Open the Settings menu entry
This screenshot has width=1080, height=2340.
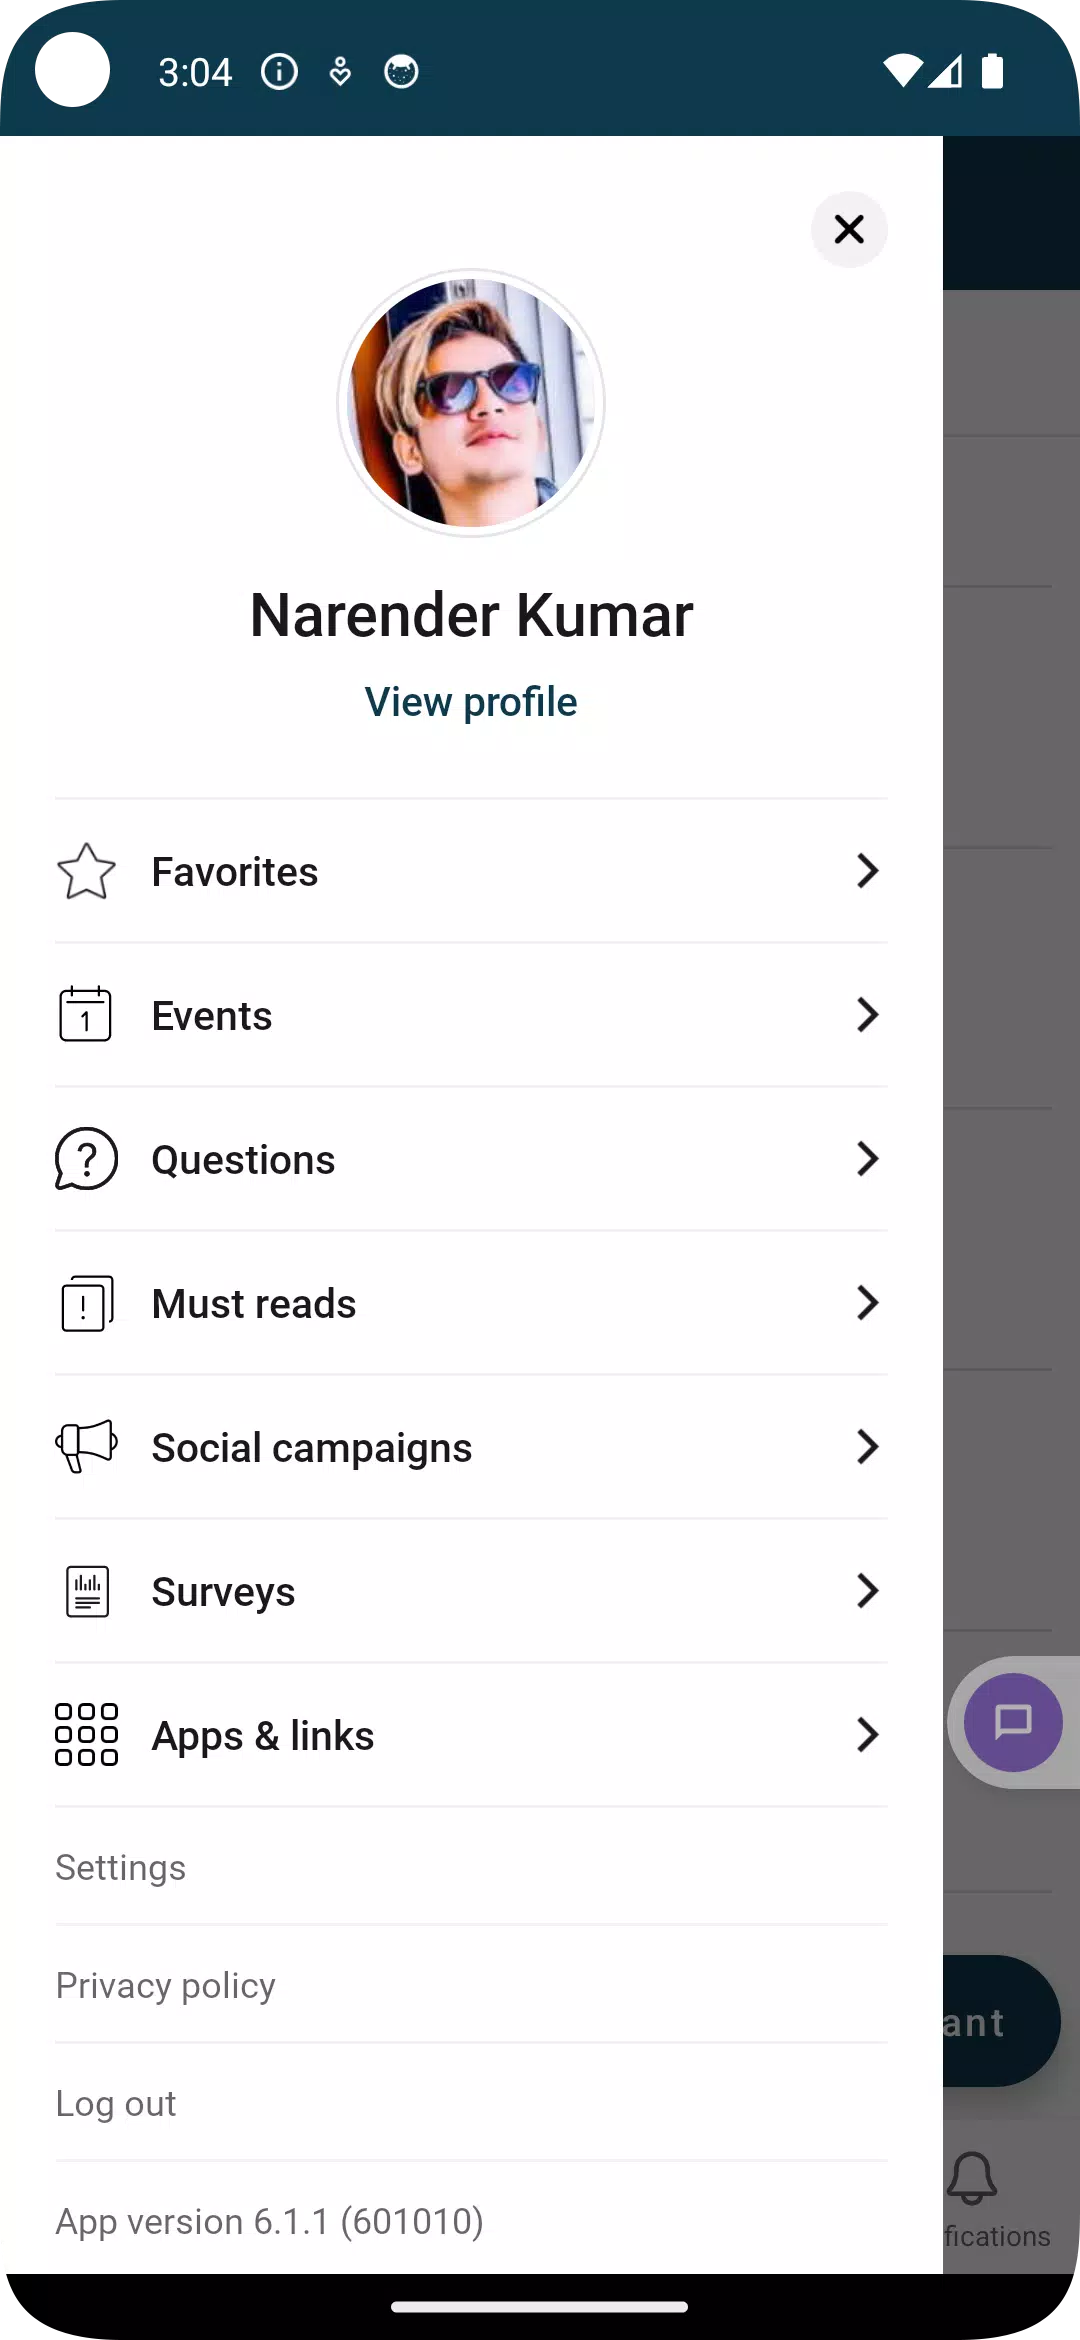(x=121, y=1868)
